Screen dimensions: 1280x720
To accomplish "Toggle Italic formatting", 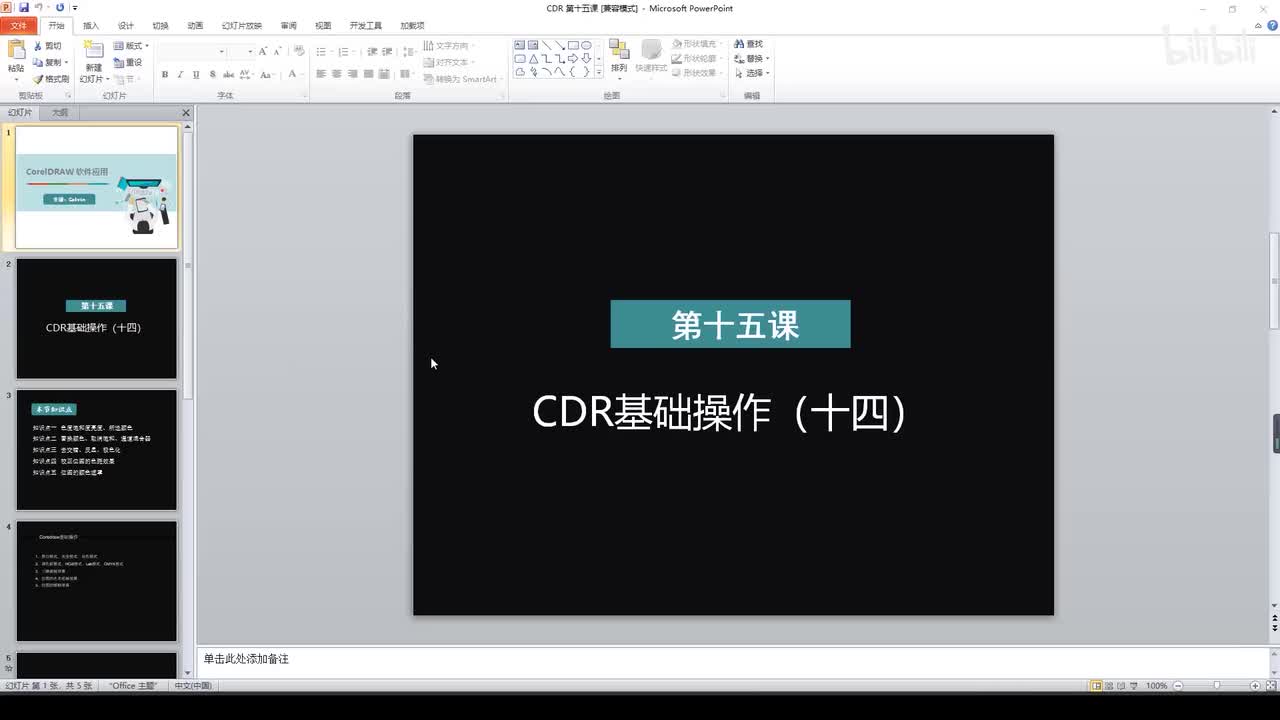I will (x=180, y=74).
